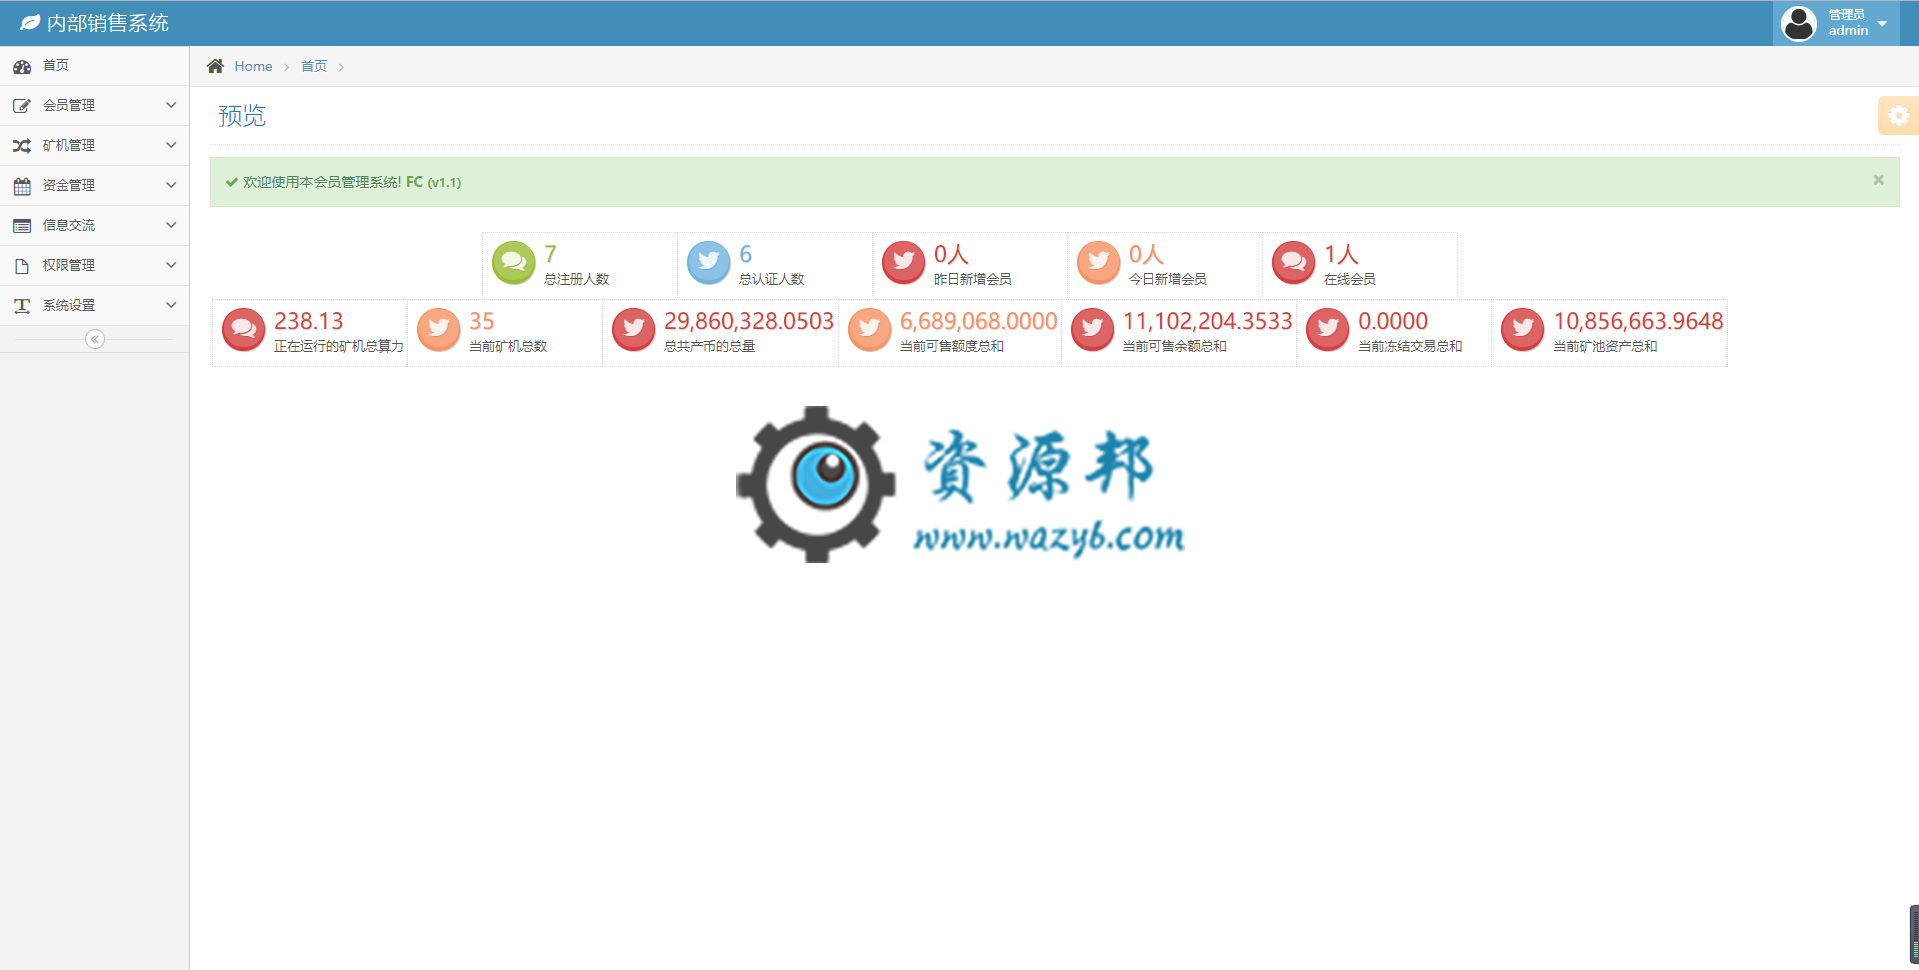Click the 信息交流 list icon

[x=22, y=225]
